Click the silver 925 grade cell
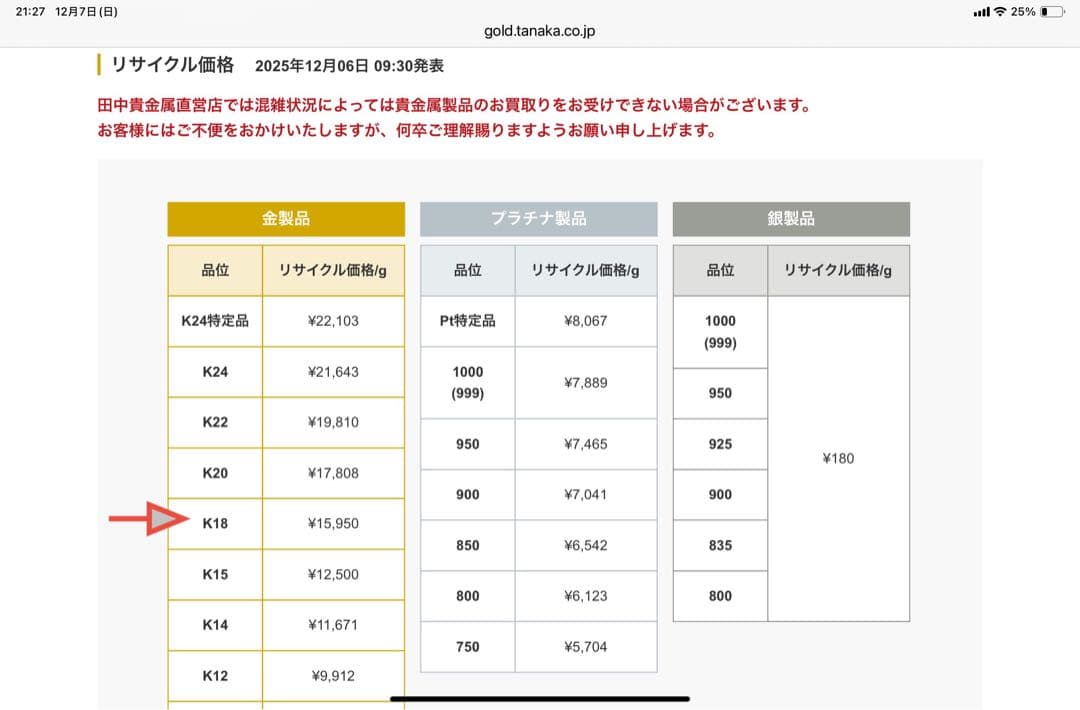The height and width of the screenshot is (710, 1080). coord(720,444)
